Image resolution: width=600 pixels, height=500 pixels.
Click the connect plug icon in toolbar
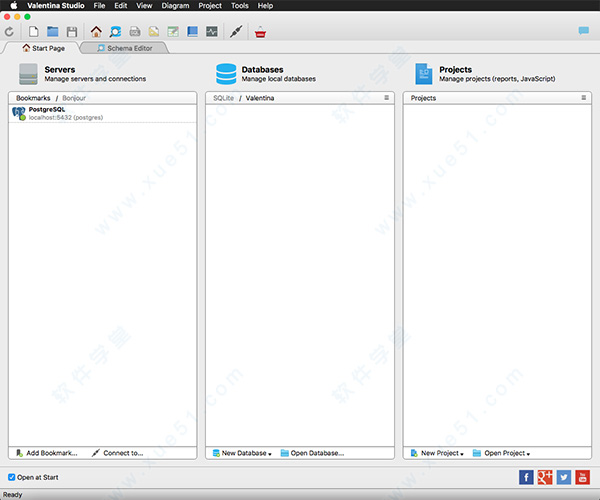236,31
